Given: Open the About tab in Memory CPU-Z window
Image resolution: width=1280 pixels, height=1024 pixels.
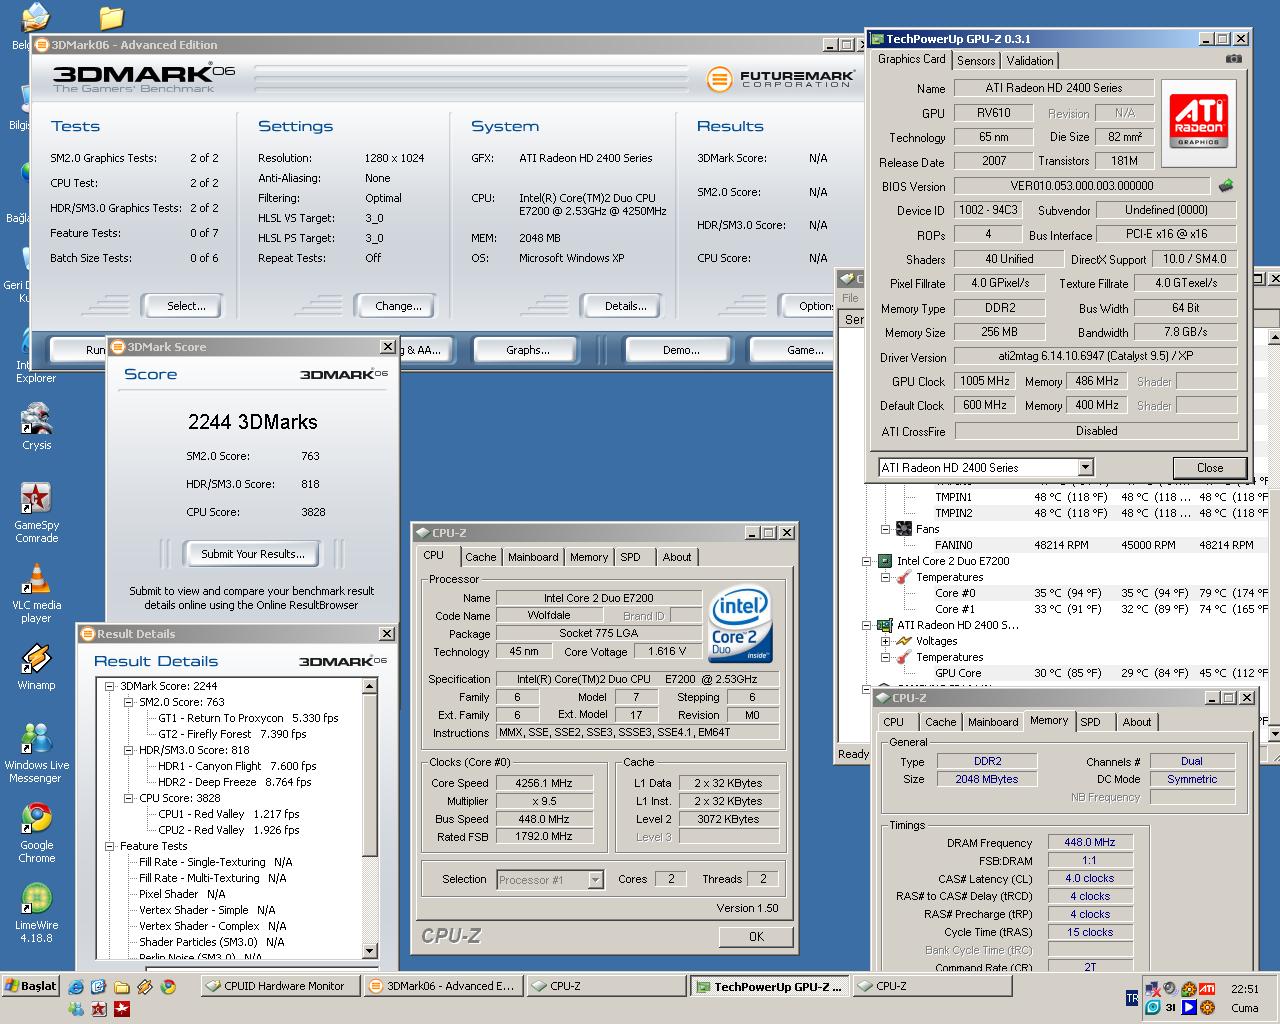Looking at the screenshot, I should pos(1136,722).
